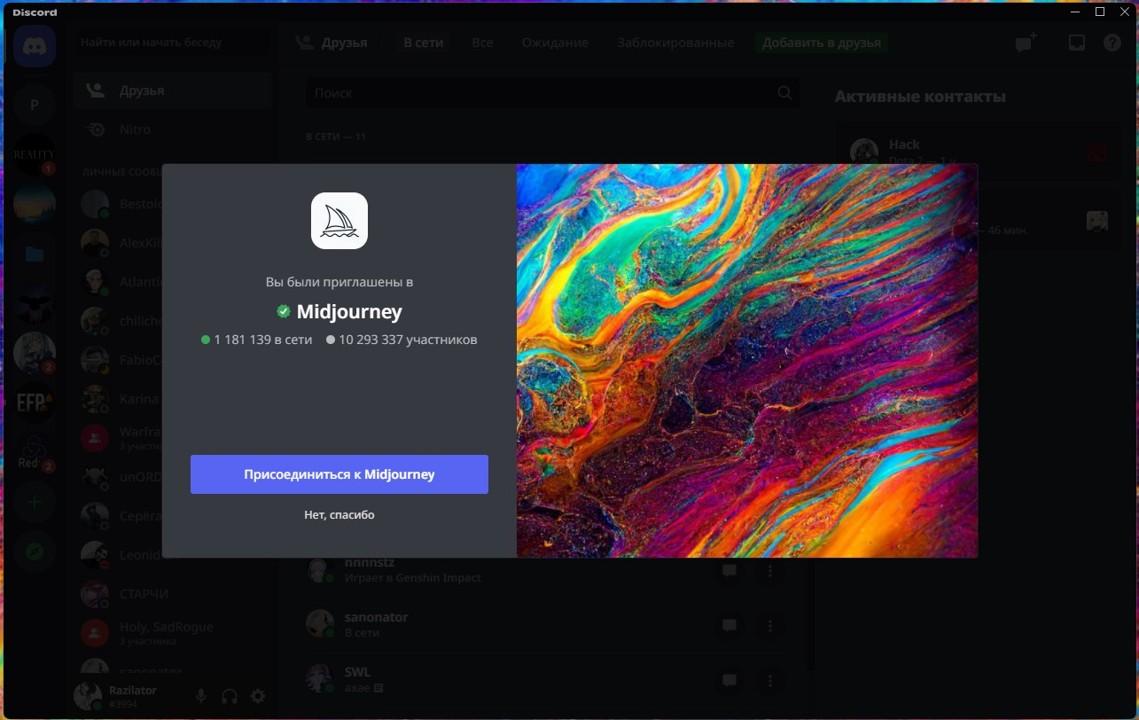Click the green verified badge beside Midjourney
Viewport: 1139px width, 720px height.
283,312
